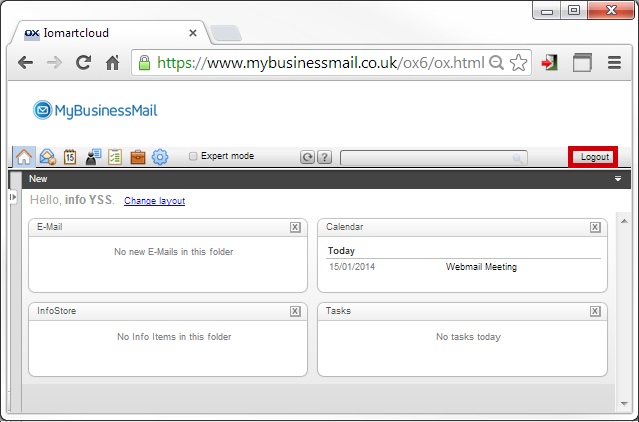Screen dimensions: 639x422
Task: Click the webmail refresh icon
Action: [x=308, y=157]
